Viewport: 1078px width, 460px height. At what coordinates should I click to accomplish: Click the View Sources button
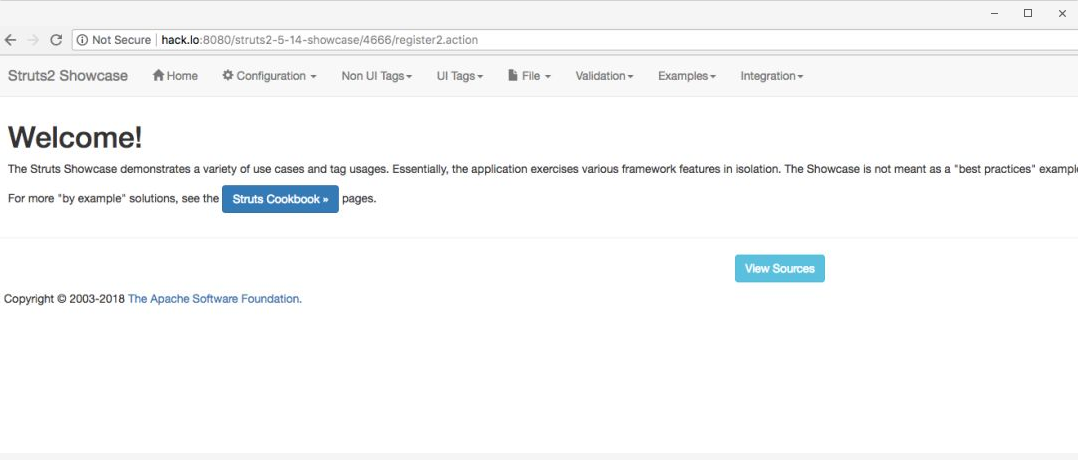[x=780, y=269]
